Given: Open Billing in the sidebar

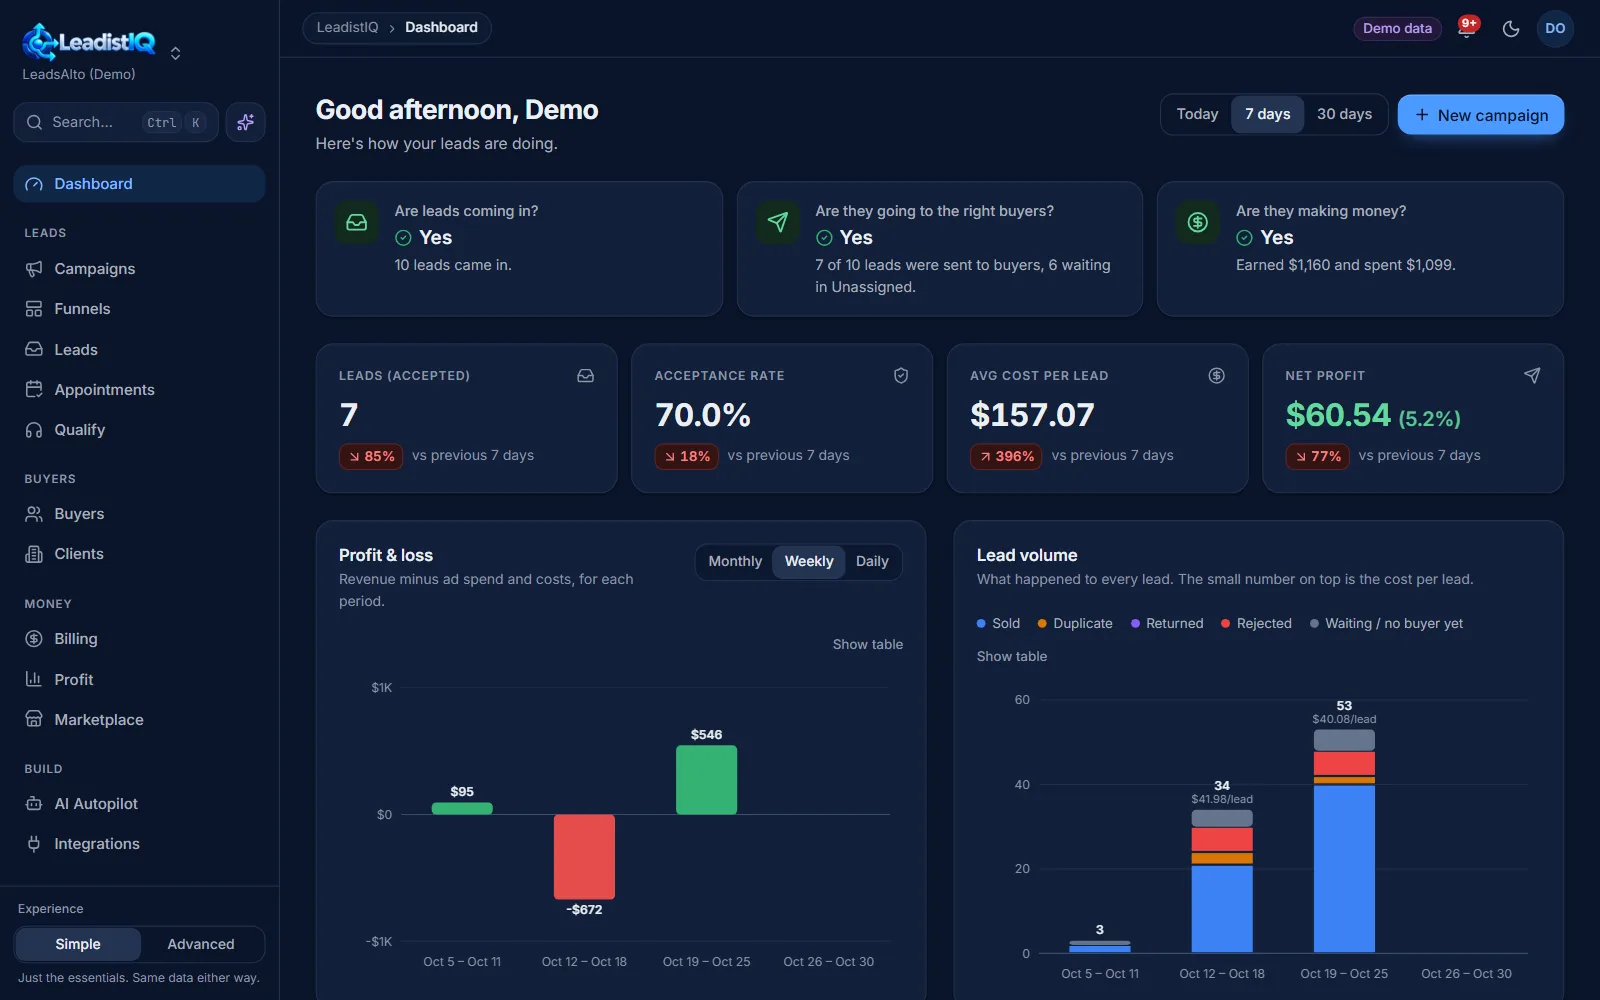Looking at the screenshot, I should (139, 639).
